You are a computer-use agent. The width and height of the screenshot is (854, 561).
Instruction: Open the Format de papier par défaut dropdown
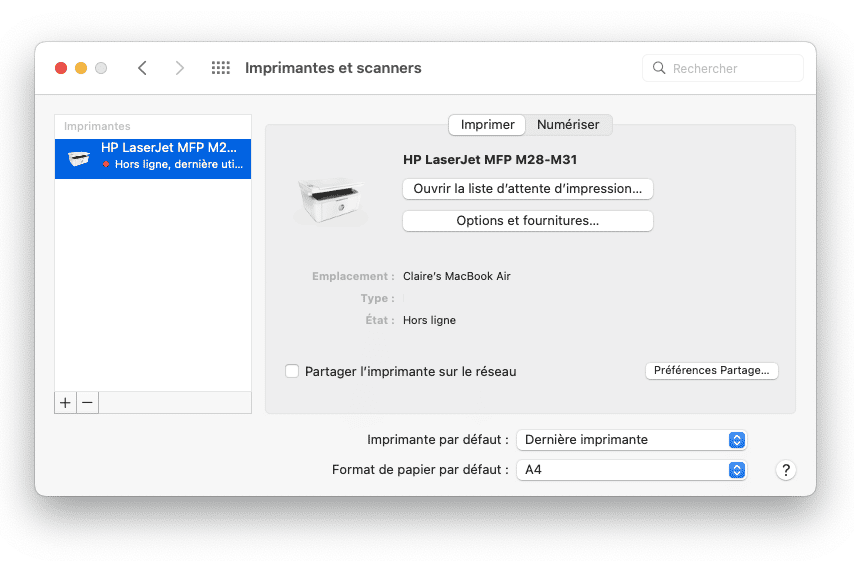pos(632,470)
